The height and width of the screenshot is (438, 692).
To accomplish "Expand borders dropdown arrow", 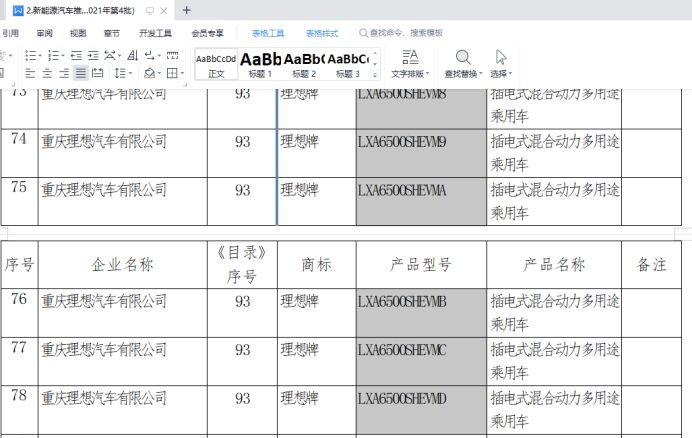I will tap(182, 74).
